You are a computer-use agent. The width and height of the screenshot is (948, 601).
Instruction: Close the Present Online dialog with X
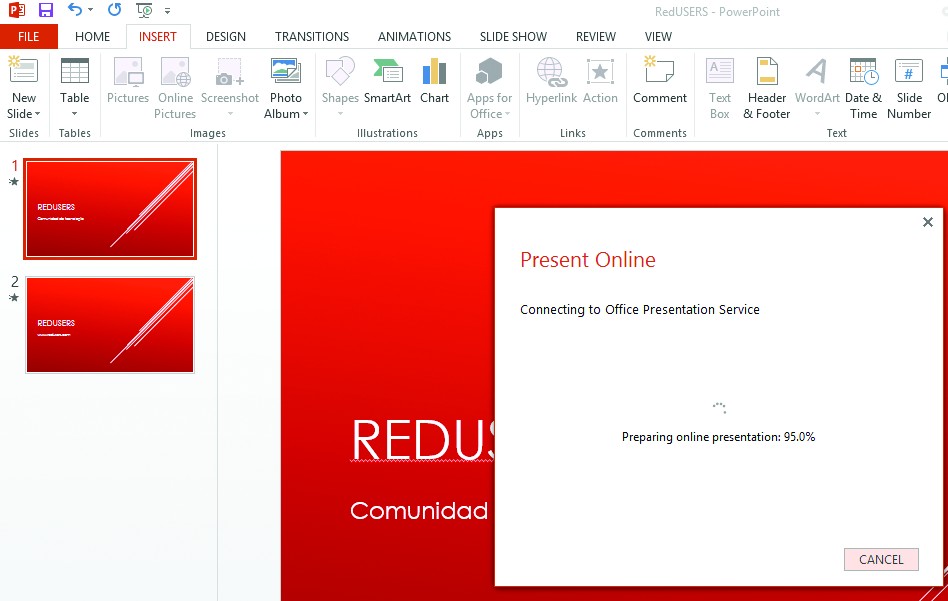pyautogui.click(x=928, y=222)
